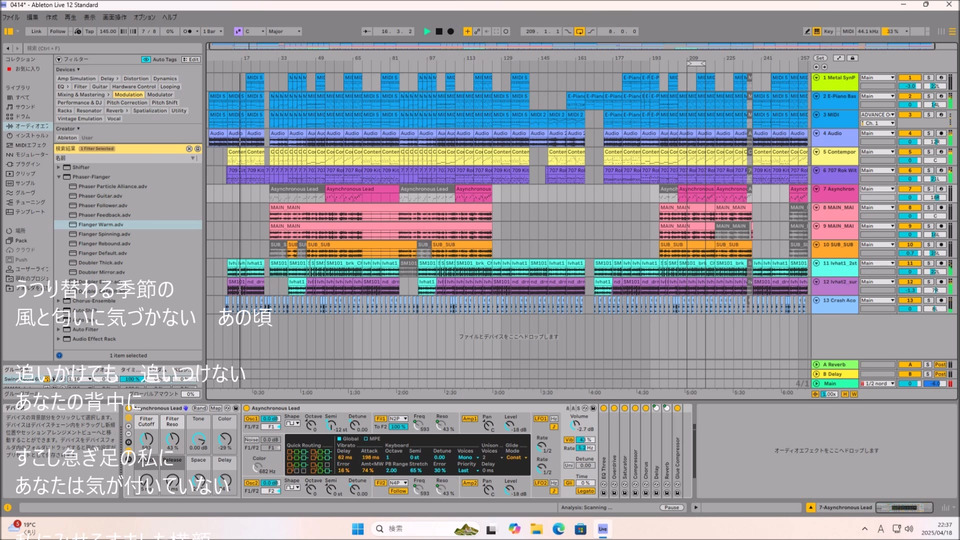Deactivate the 2 E-Piano Bas track activator
Image resolution: width=960 pixels, height=540 pixels.
[x=910, y=96]
